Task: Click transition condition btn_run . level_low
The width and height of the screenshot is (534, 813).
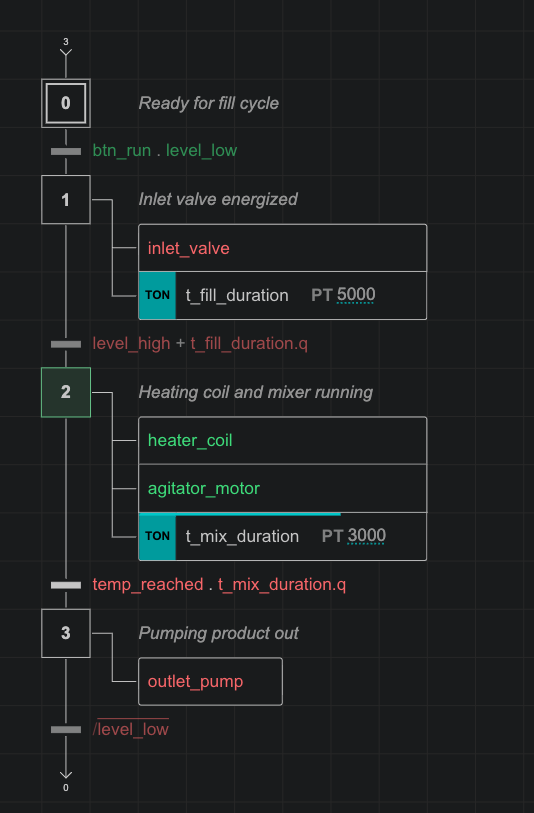Action: click(x=165, y=151)
